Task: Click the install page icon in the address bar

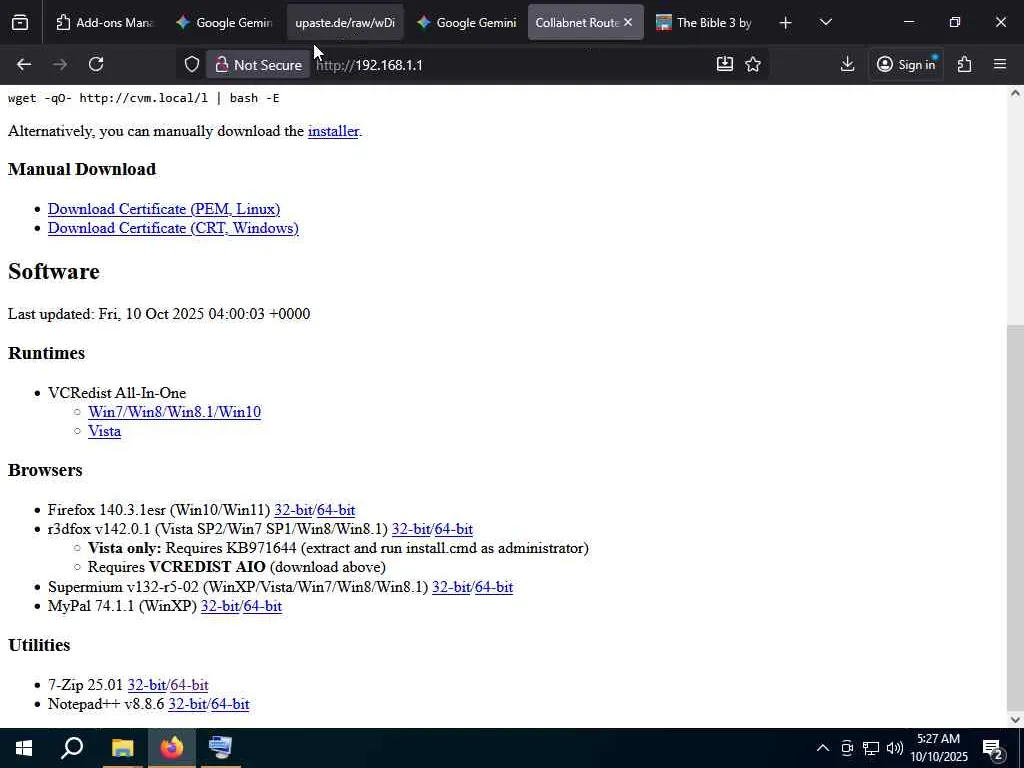Action: pyautogui.click(x=725, y=64)
